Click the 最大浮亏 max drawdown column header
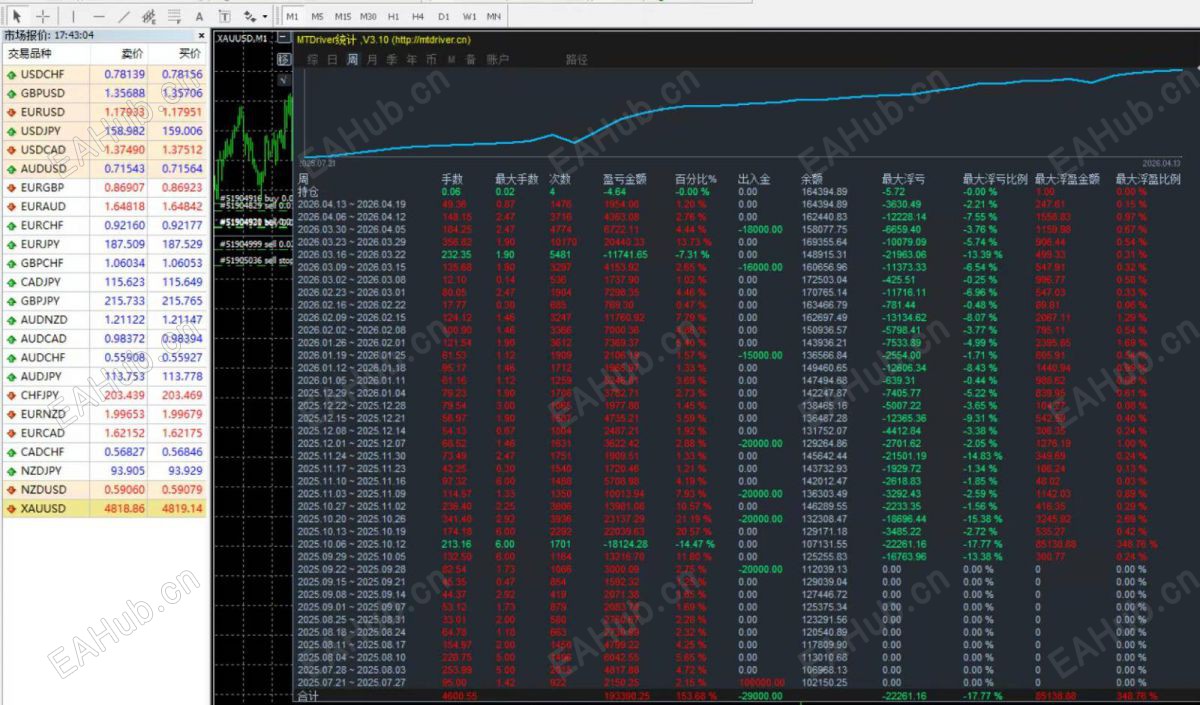 coord(903,180)
